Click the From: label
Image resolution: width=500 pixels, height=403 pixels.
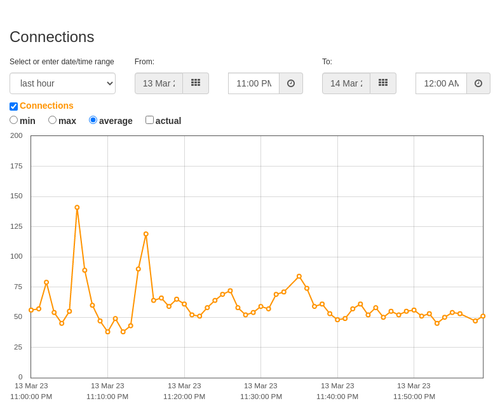(x=144, y=62)
